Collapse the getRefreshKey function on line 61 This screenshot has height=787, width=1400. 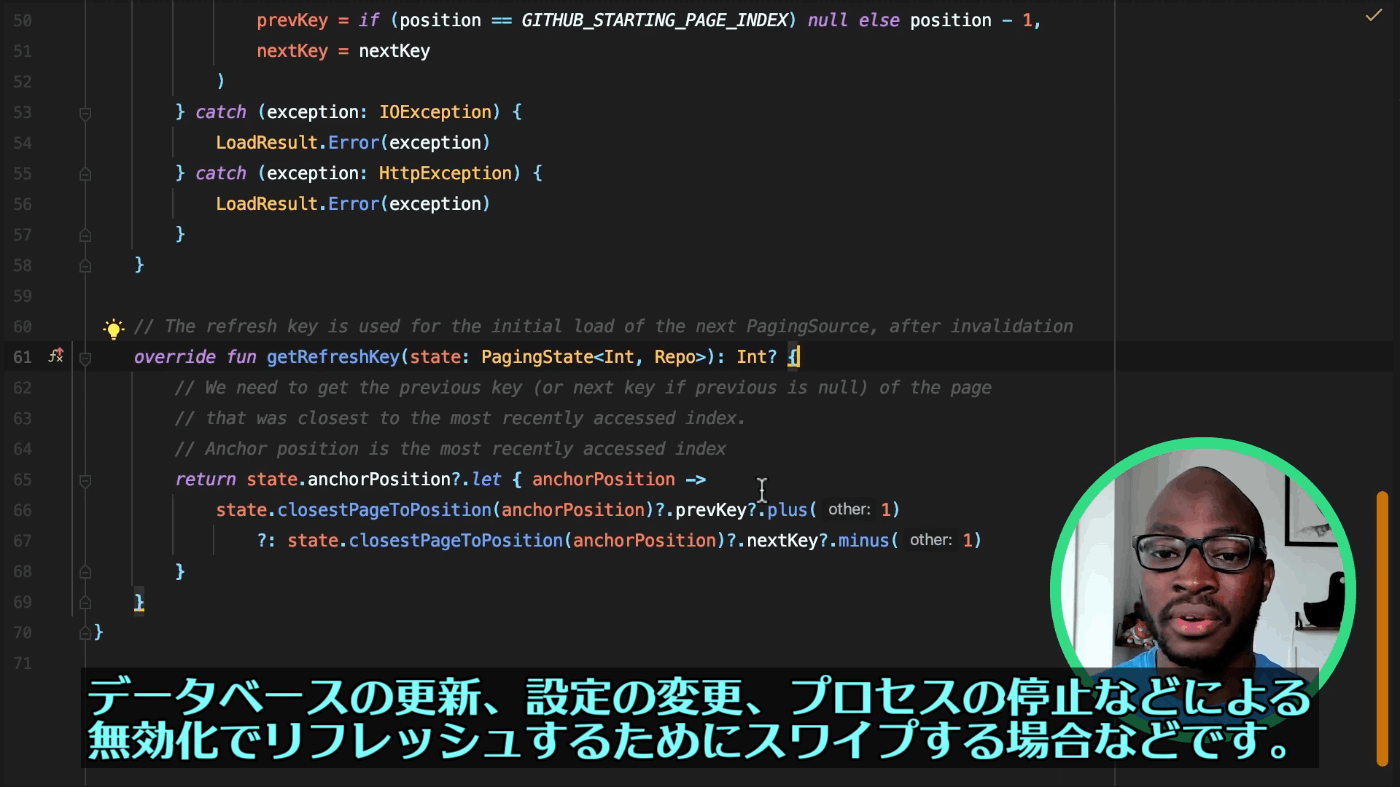point(85,358)
